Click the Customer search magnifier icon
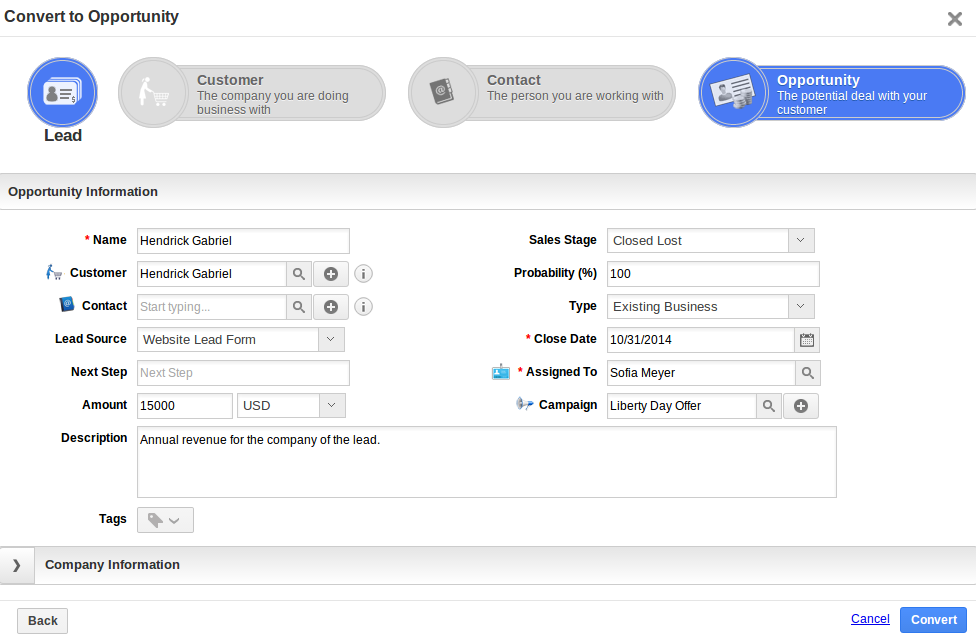976x640 pixels. point(299,274)
